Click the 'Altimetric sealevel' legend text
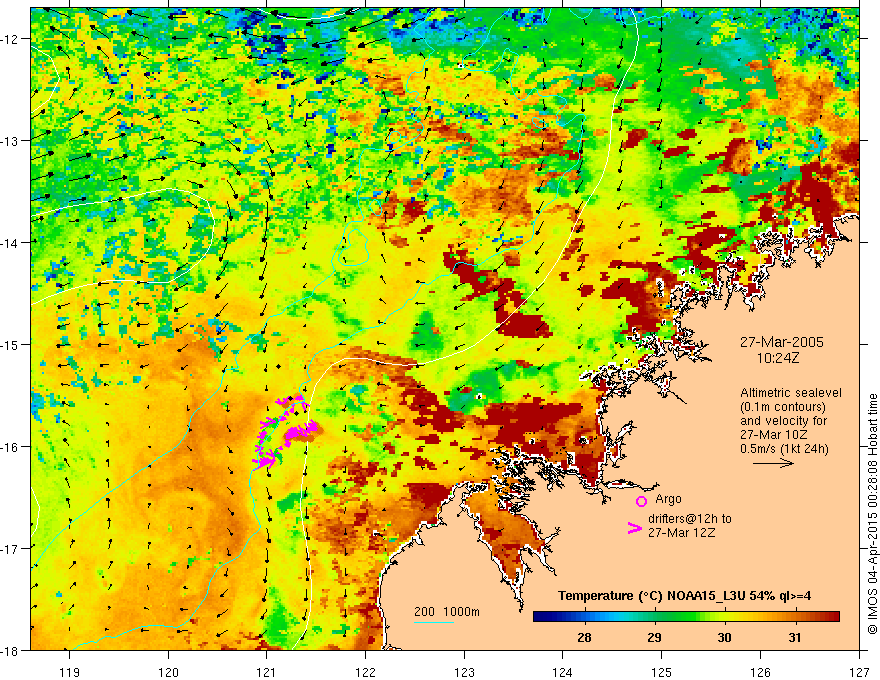880x680 pixels. 791,393
